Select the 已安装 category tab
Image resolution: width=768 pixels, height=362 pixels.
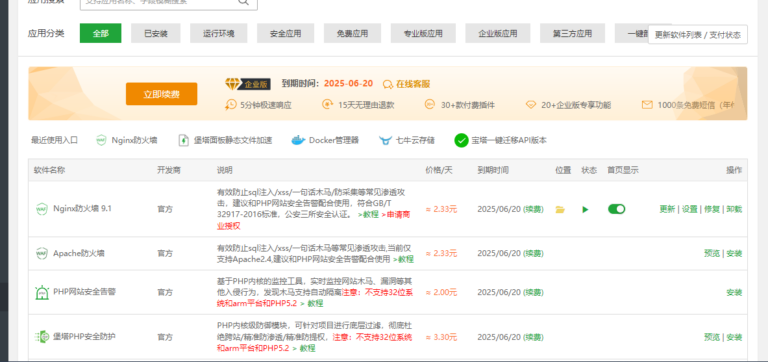[156, 33]
